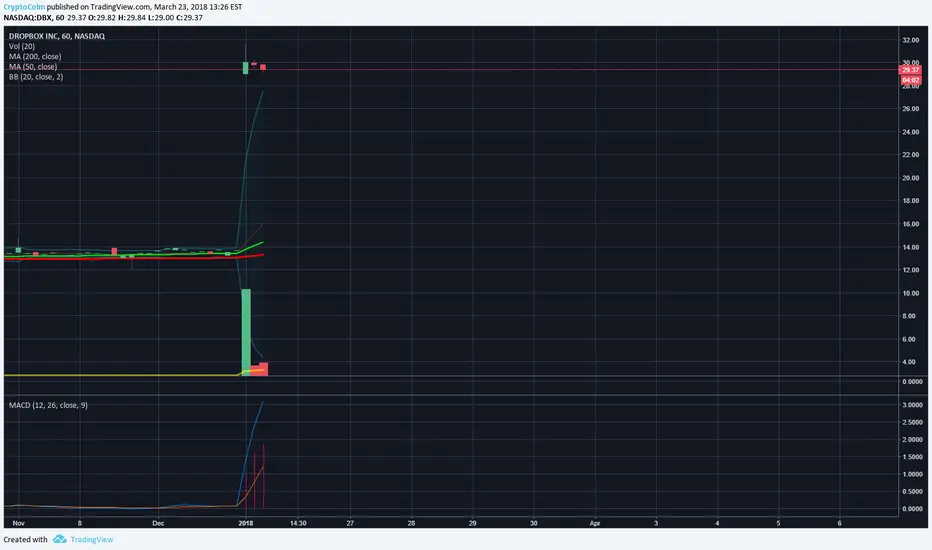Click the H:29.84 high value in header
The height and width of the screenshot is (550, 932).
click(x=132, y=18)
